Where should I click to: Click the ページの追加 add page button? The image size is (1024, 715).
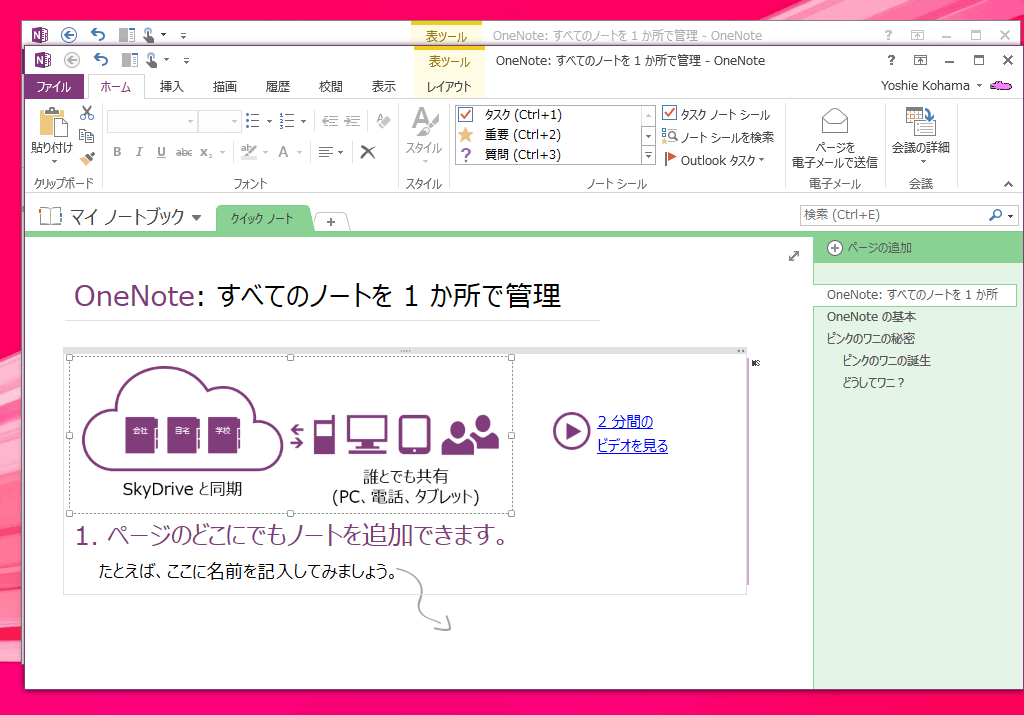(870, 248)
